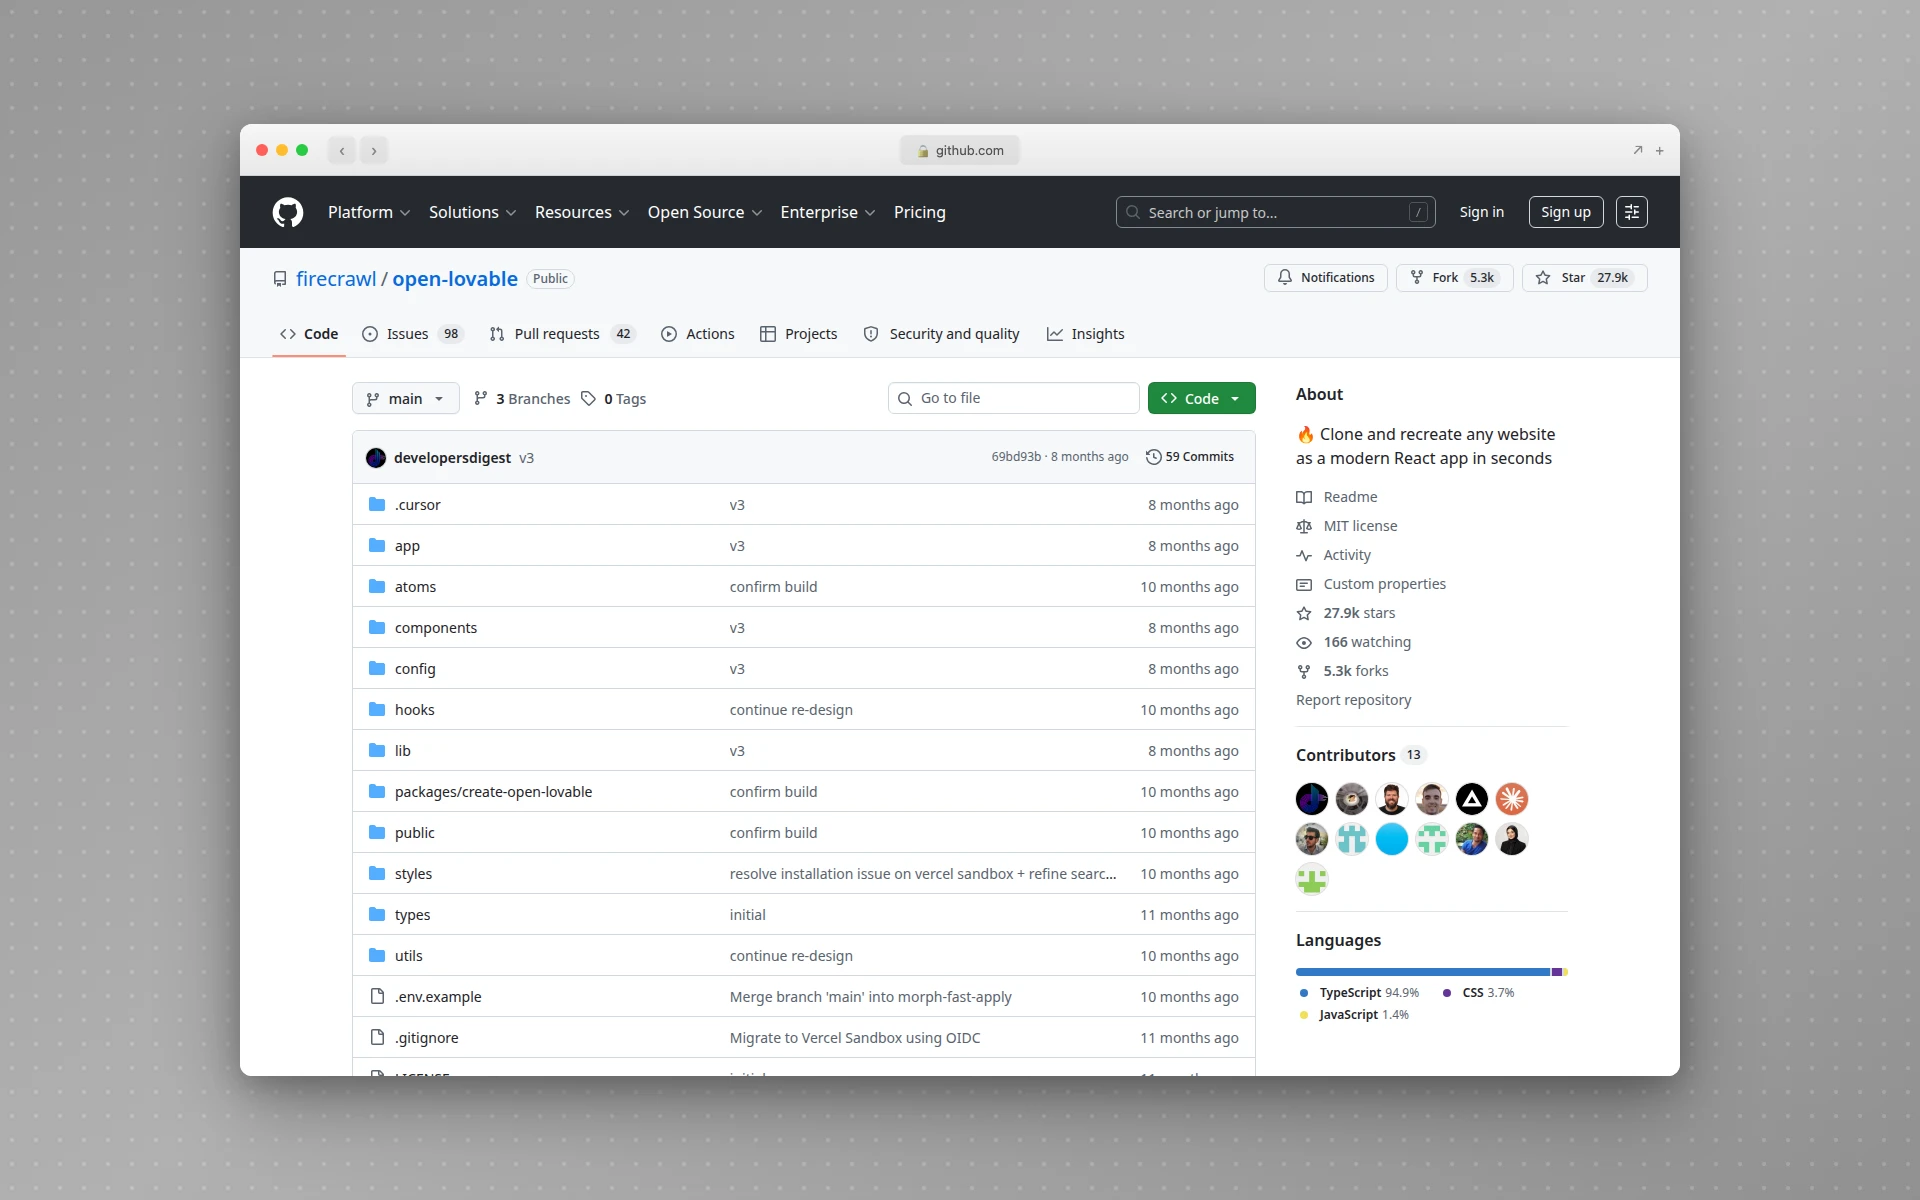The height and width of the screenshot is (1200, 1920).
Task: Expand the Resources menu
Action: pos(582,212)
